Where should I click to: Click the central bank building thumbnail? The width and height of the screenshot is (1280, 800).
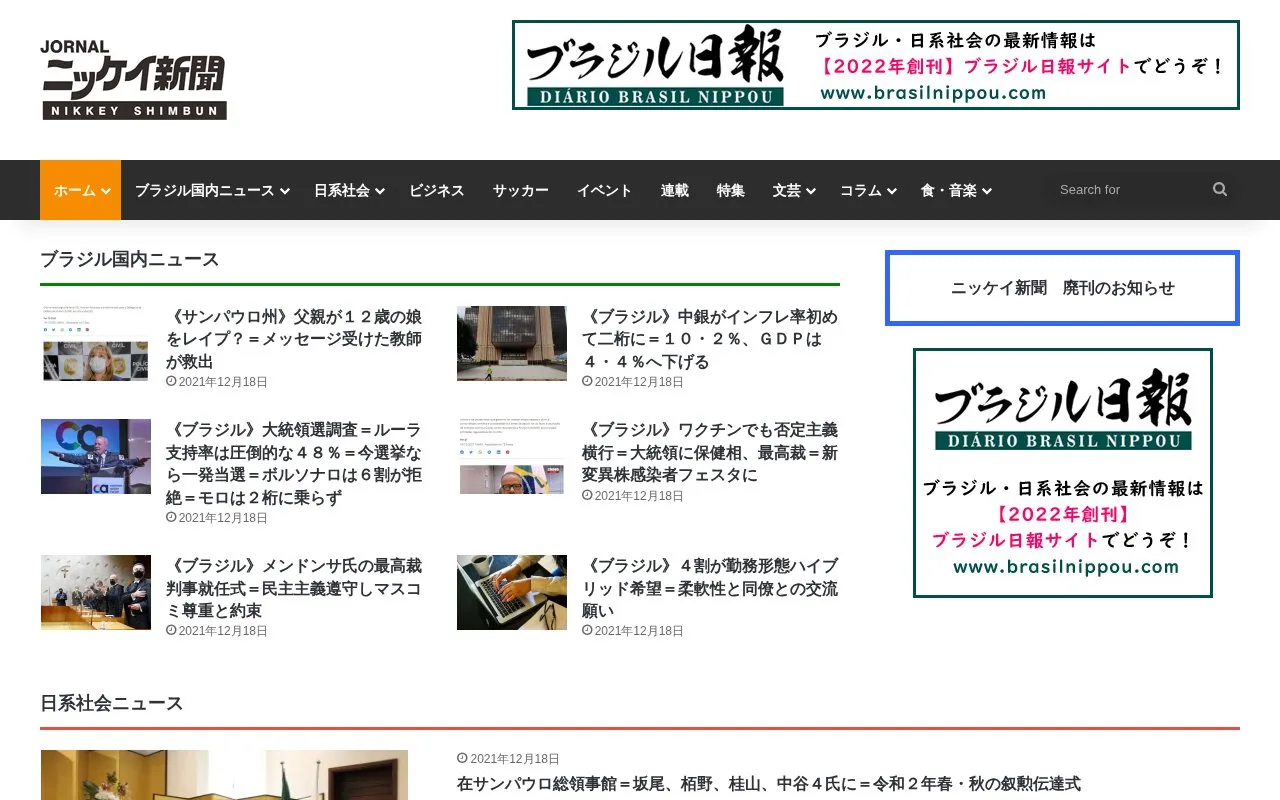click(x=512, y=343)
